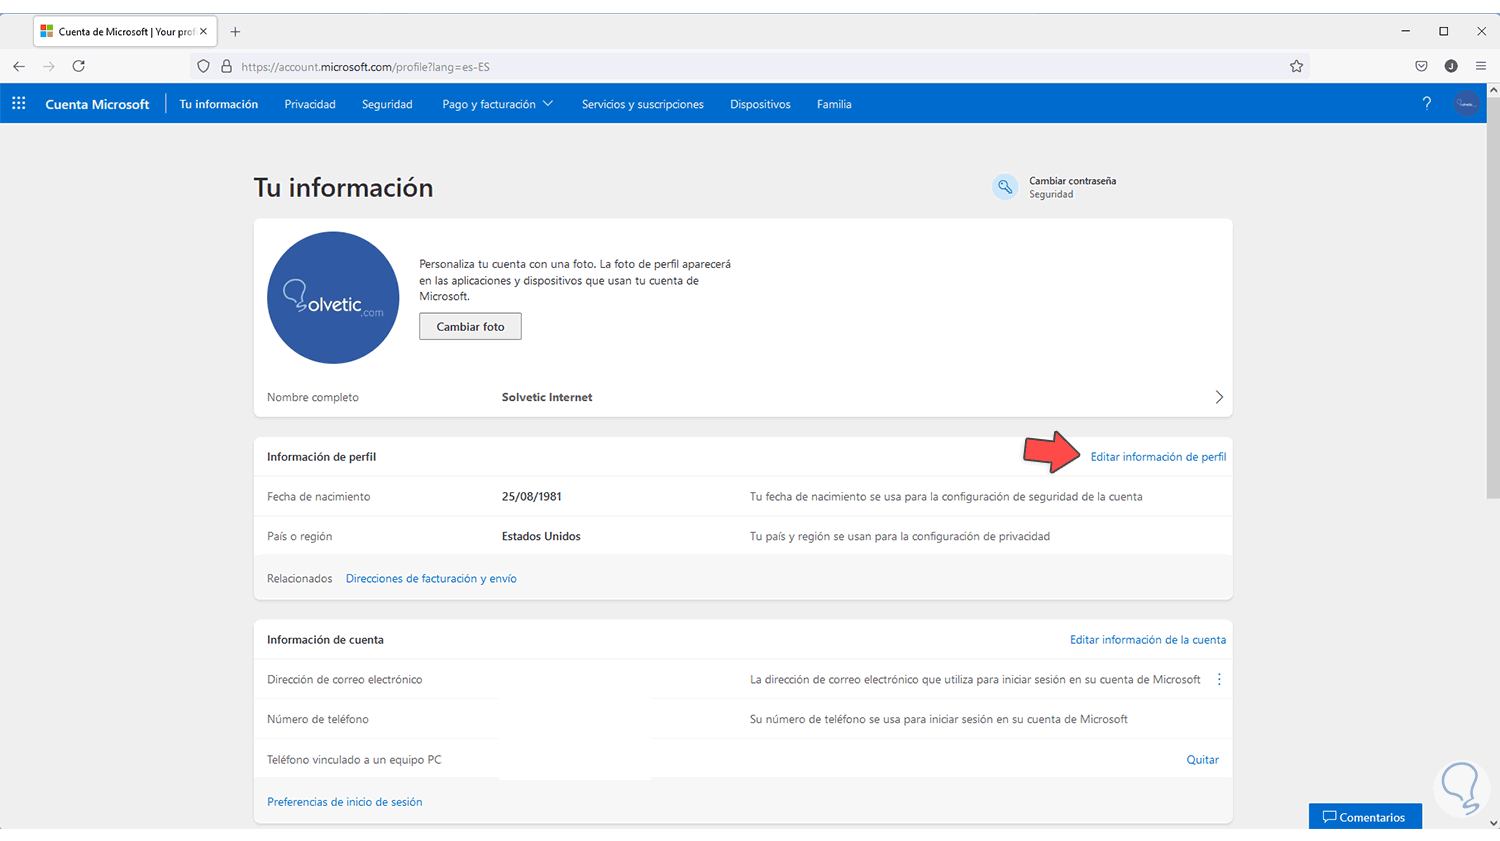The width and height of the screenshot is (1500, 841).
Task: Open Familia section
Action: pyautogui.click(x=834, y=104)
